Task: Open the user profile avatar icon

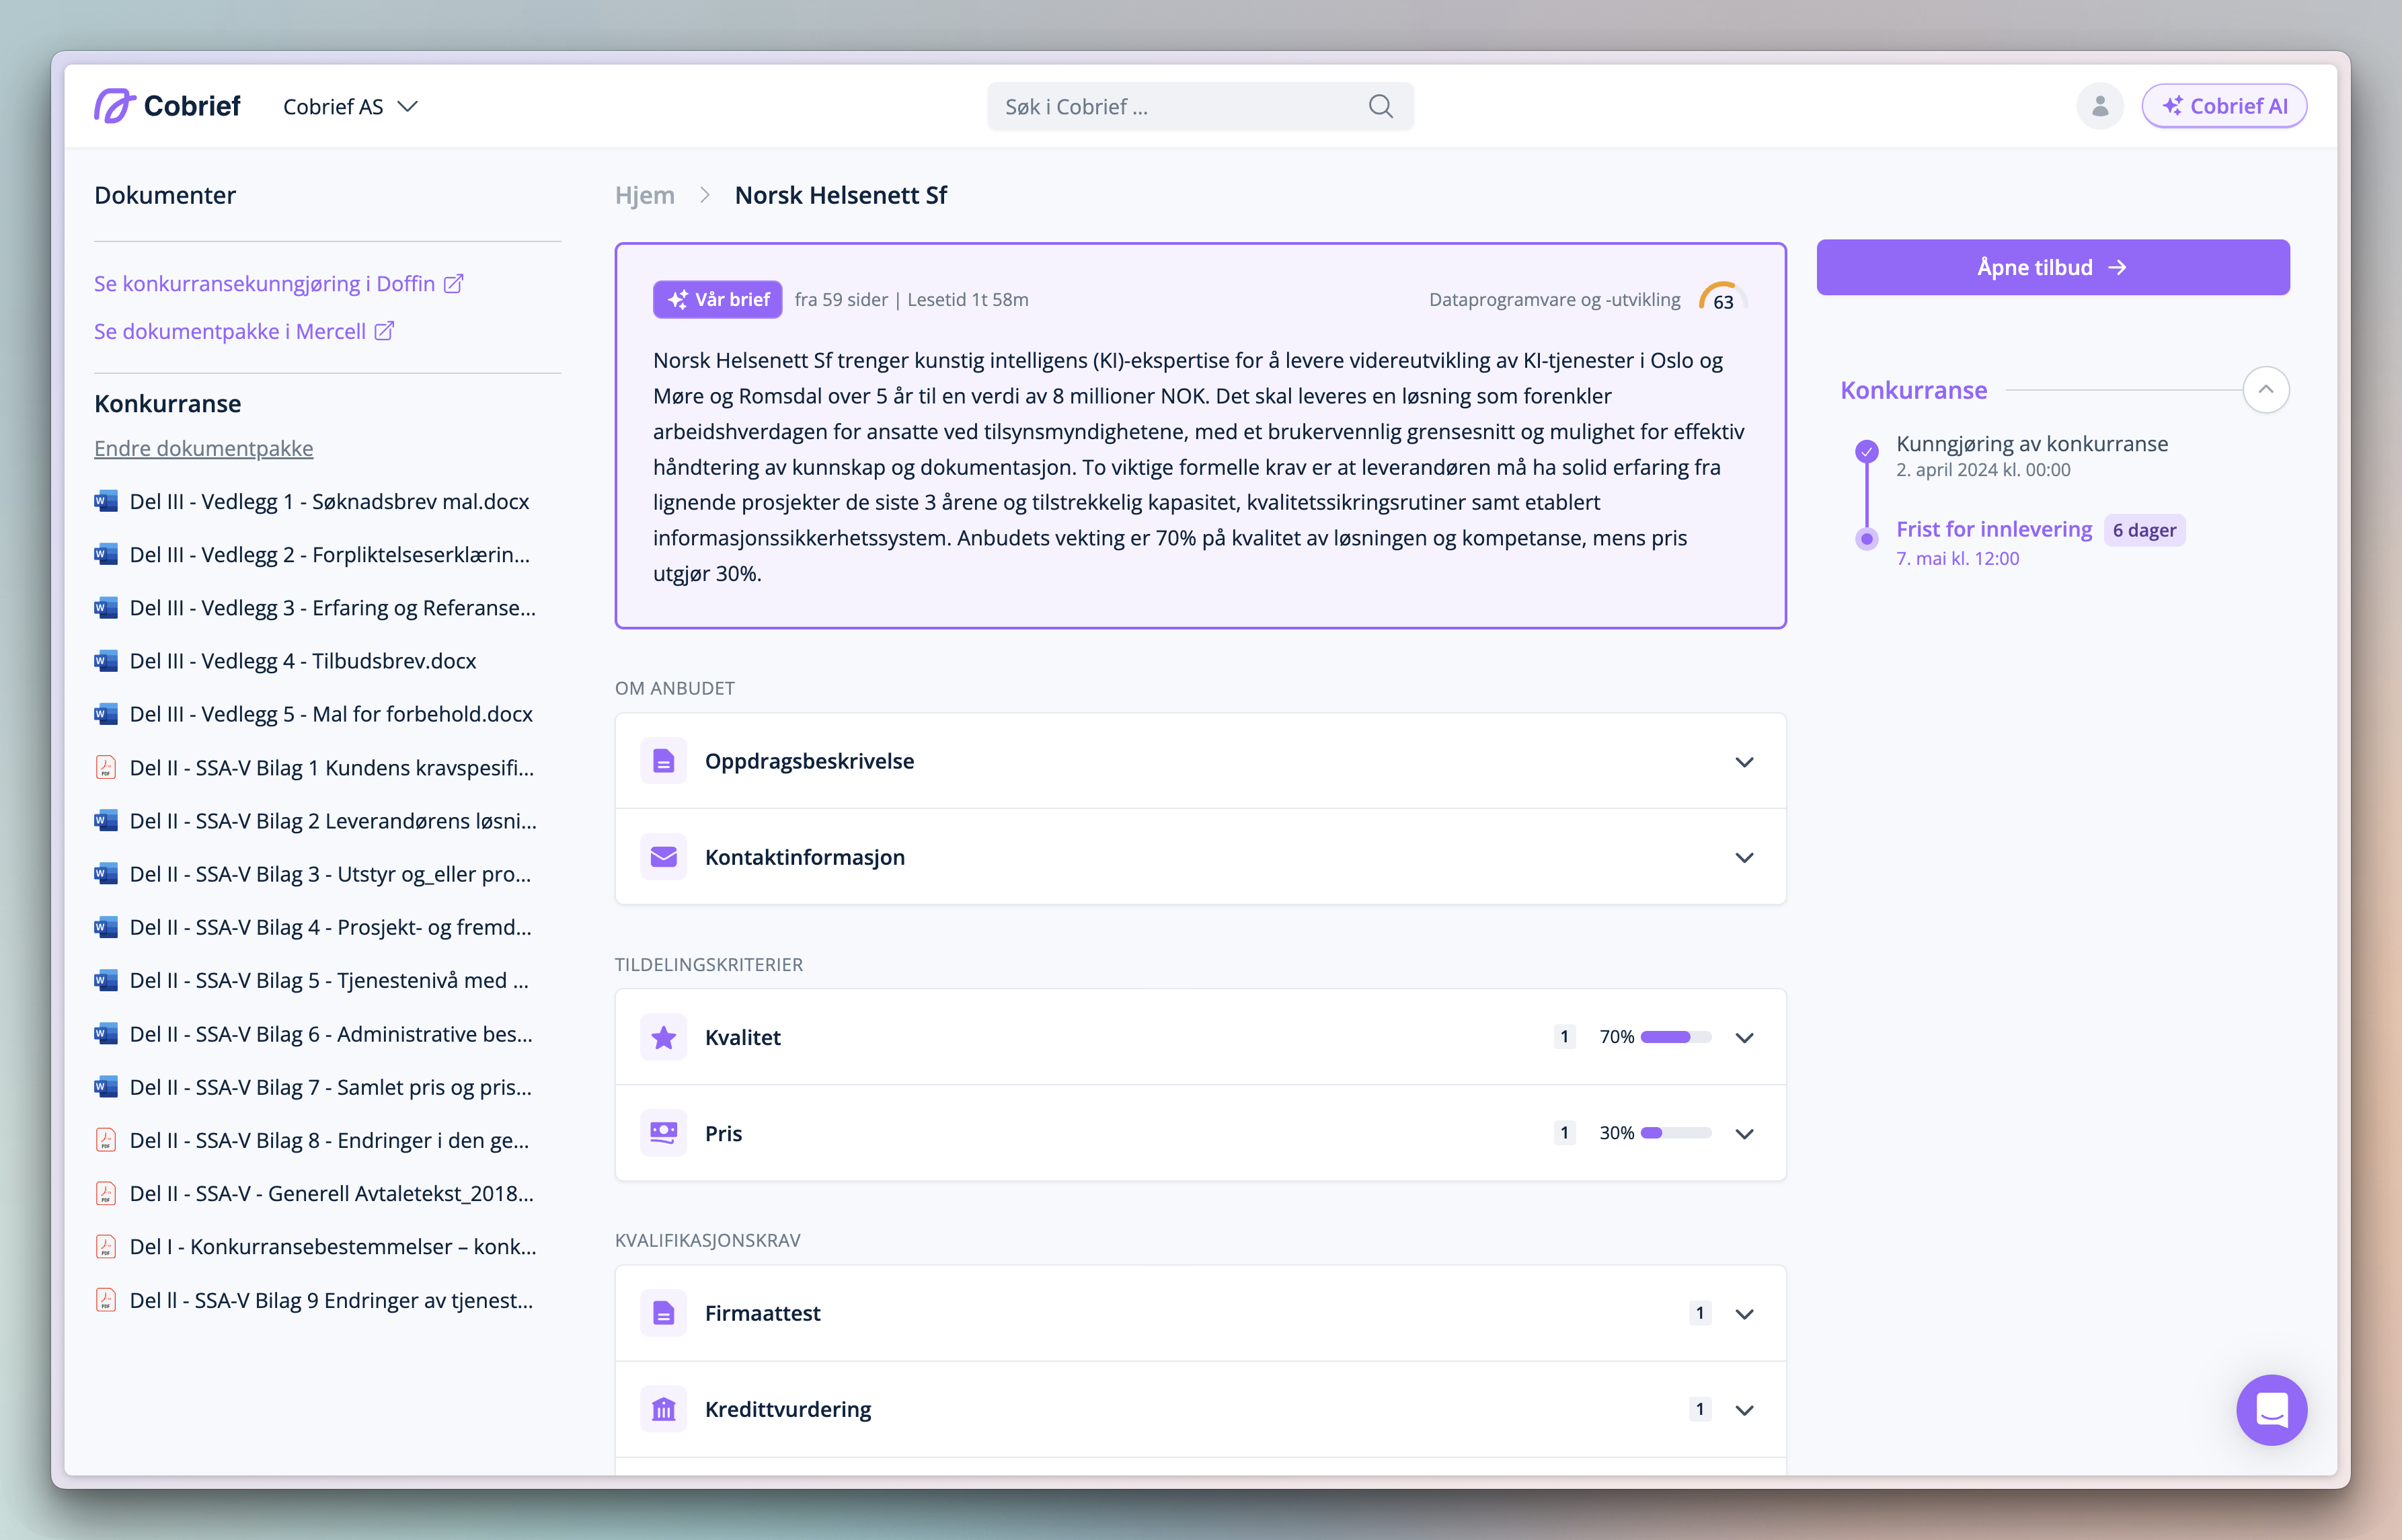Action: click(2099, 106)
